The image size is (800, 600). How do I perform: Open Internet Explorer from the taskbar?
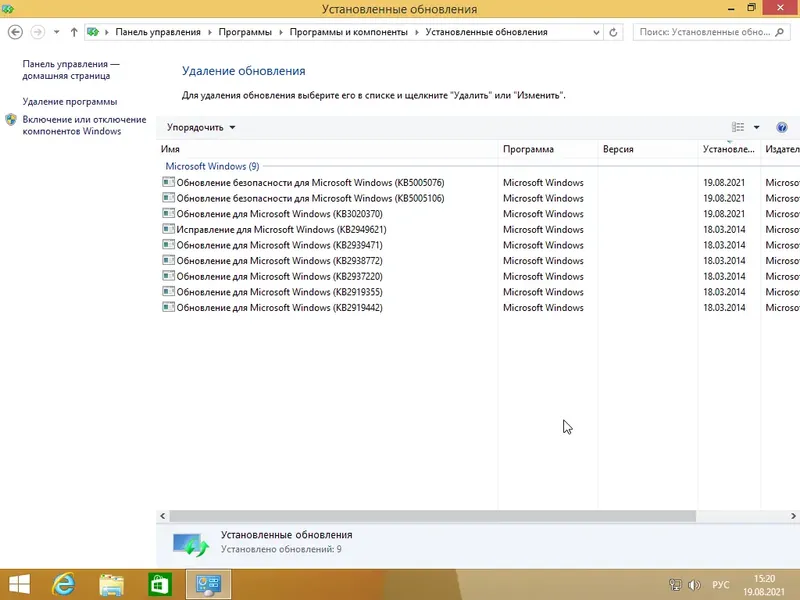(62, 584)
